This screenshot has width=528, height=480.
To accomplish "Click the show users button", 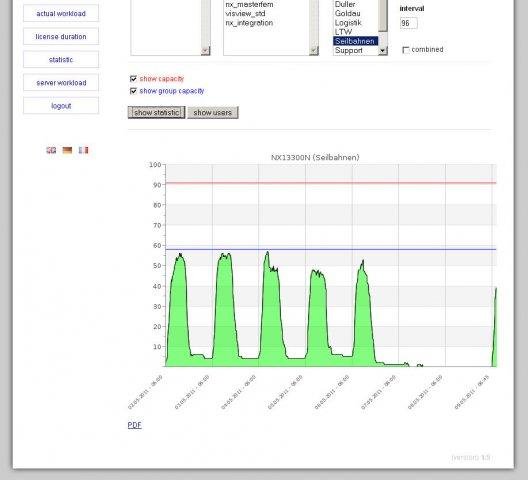I will 213,113.
